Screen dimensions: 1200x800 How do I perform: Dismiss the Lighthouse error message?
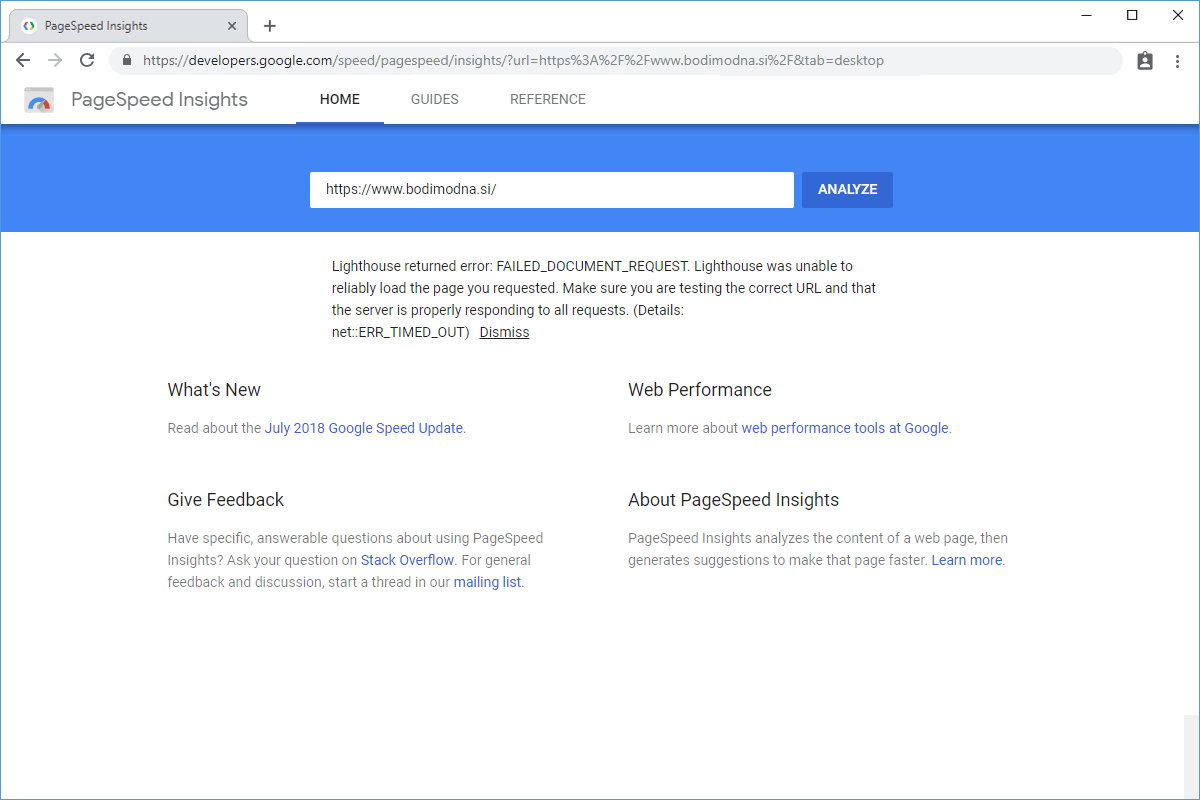pyautogui.click(x=504, y=332)
